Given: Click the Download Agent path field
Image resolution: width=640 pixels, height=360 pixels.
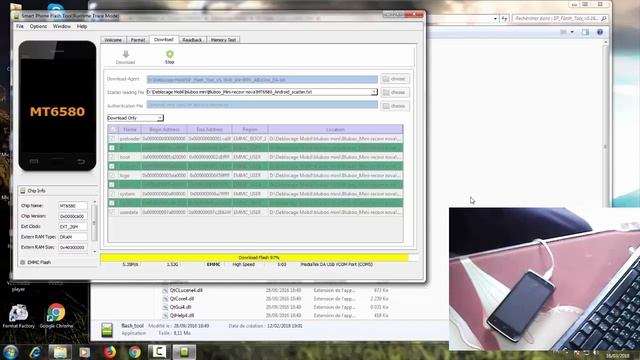Looking at the screenshot, I should [x=262, y=79].
